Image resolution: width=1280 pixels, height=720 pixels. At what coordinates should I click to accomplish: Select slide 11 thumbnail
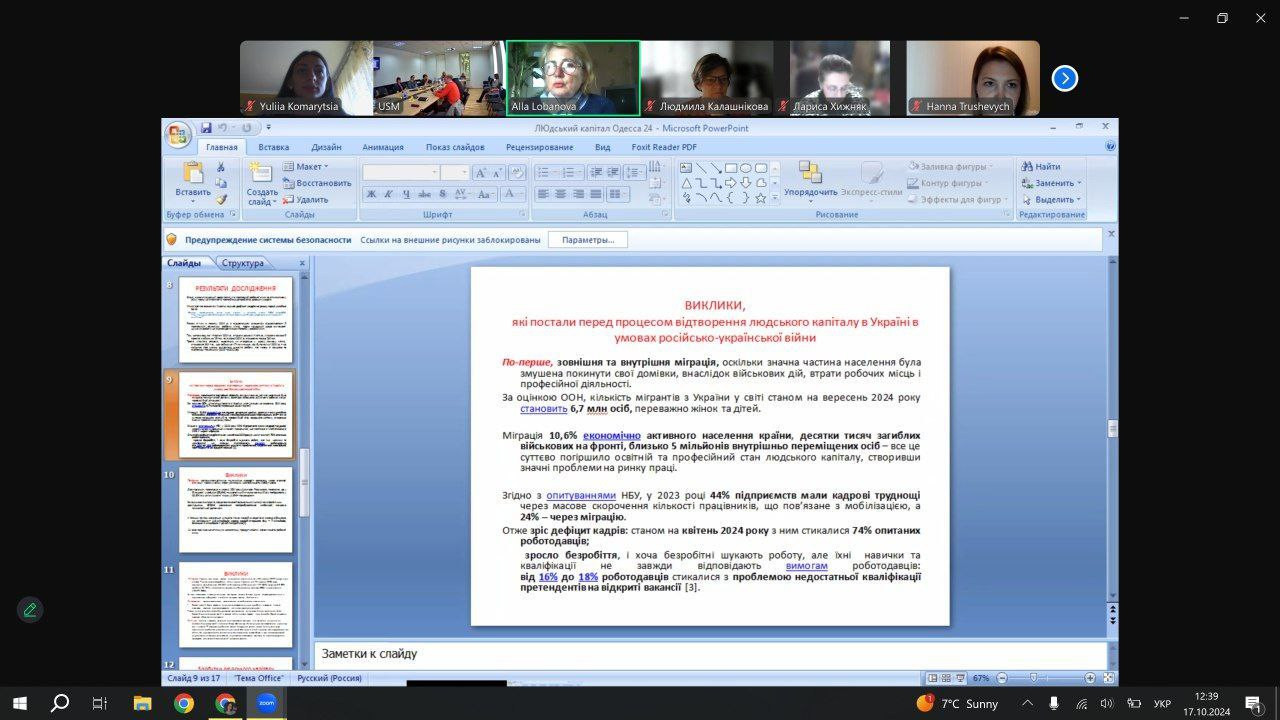tap(236, 605)
